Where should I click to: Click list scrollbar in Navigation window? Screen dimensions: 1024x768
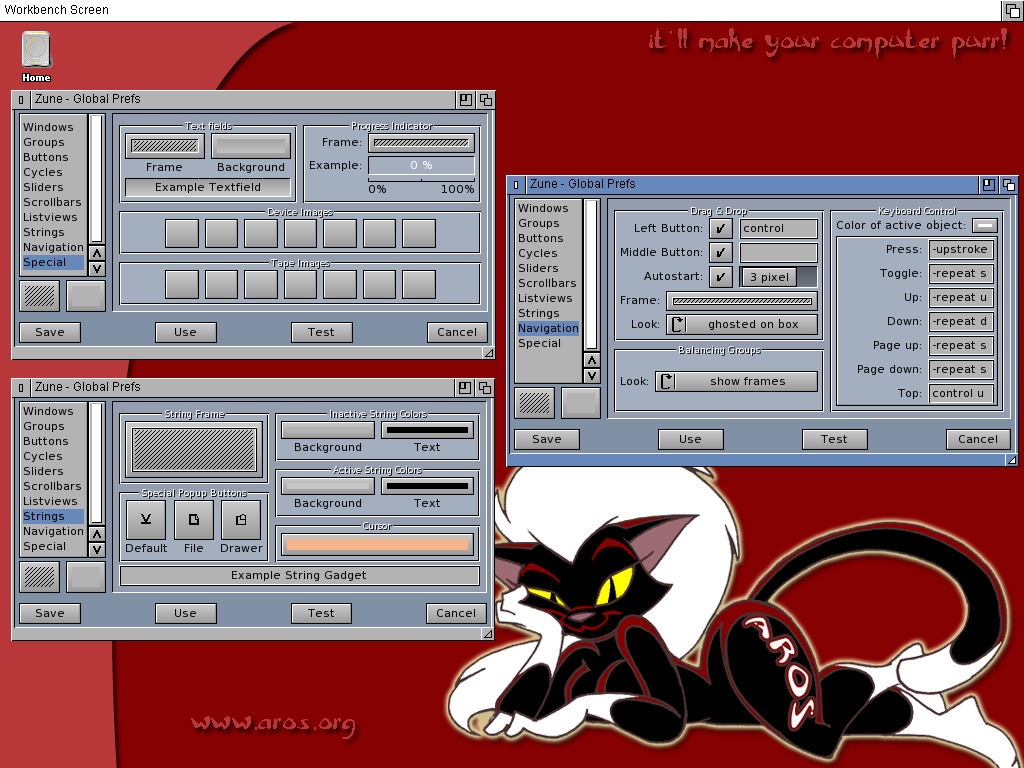pyautogui.click(x=591, y=276)
